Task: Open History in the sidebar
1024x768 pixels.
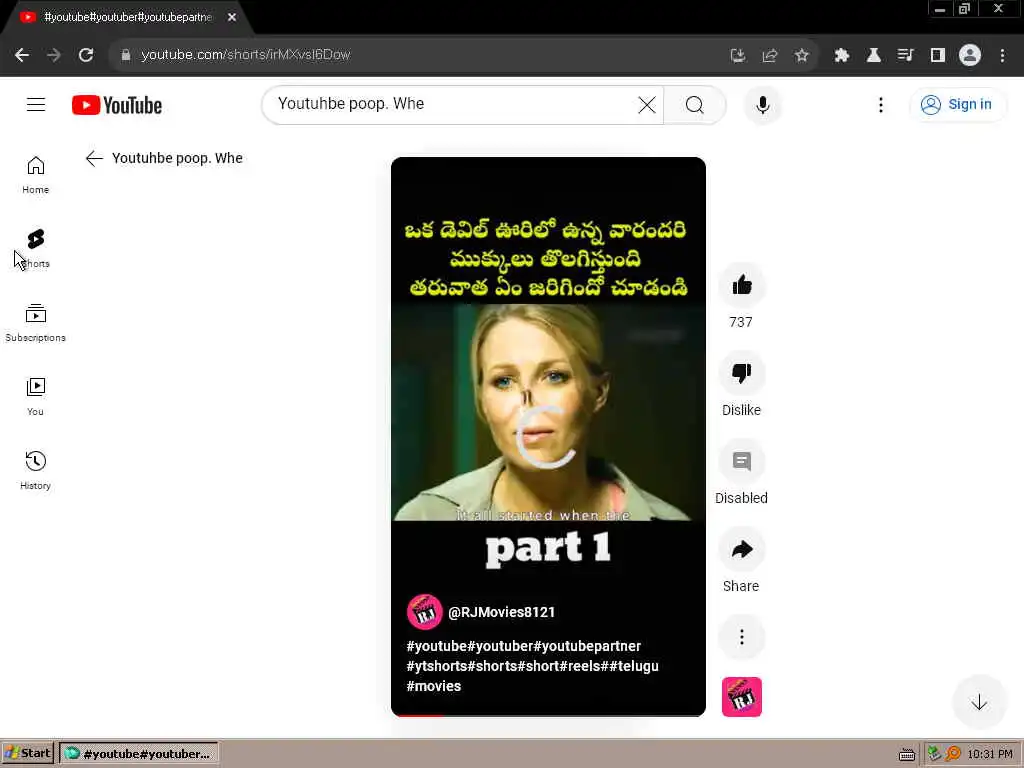Action: pos(35,470)
